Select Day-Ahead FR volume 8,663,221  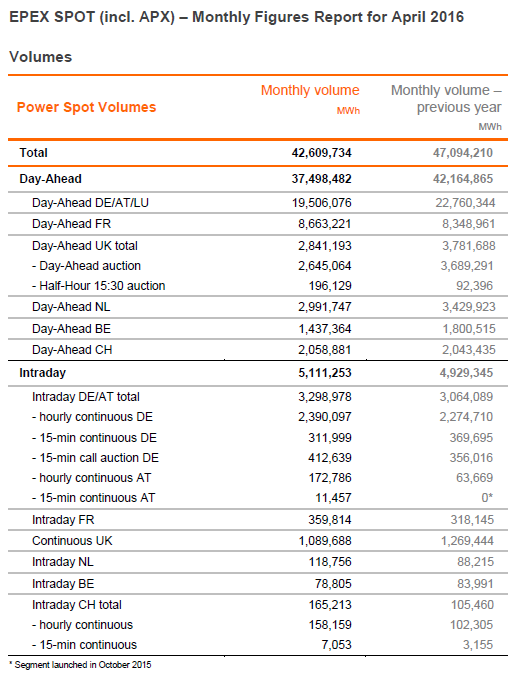324,224
